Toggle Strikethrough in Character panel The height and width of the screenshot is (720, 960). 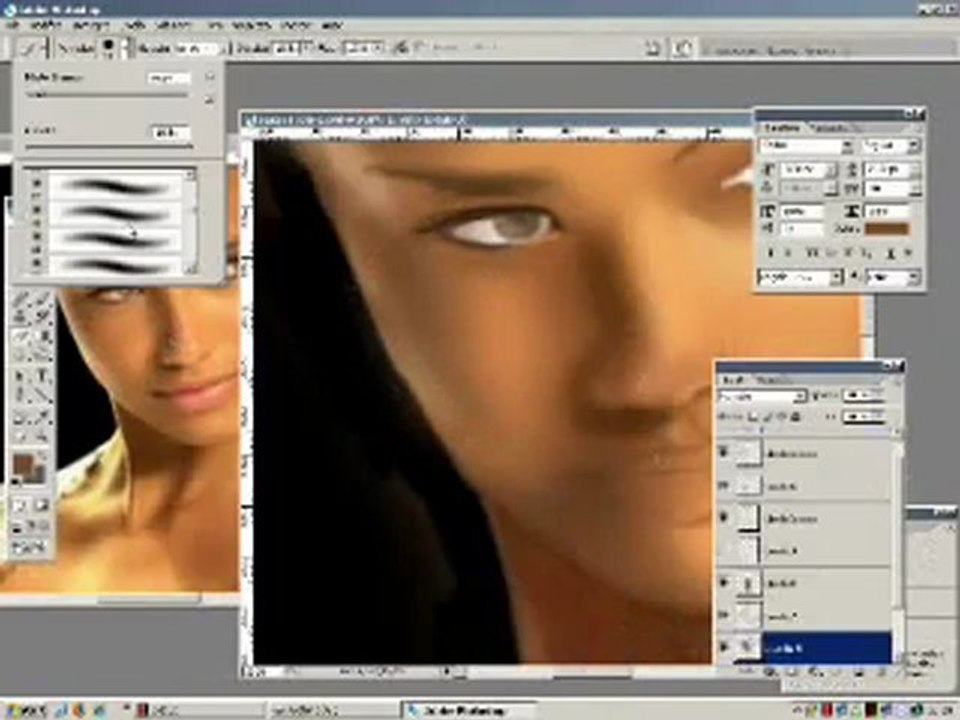point(909,253)
